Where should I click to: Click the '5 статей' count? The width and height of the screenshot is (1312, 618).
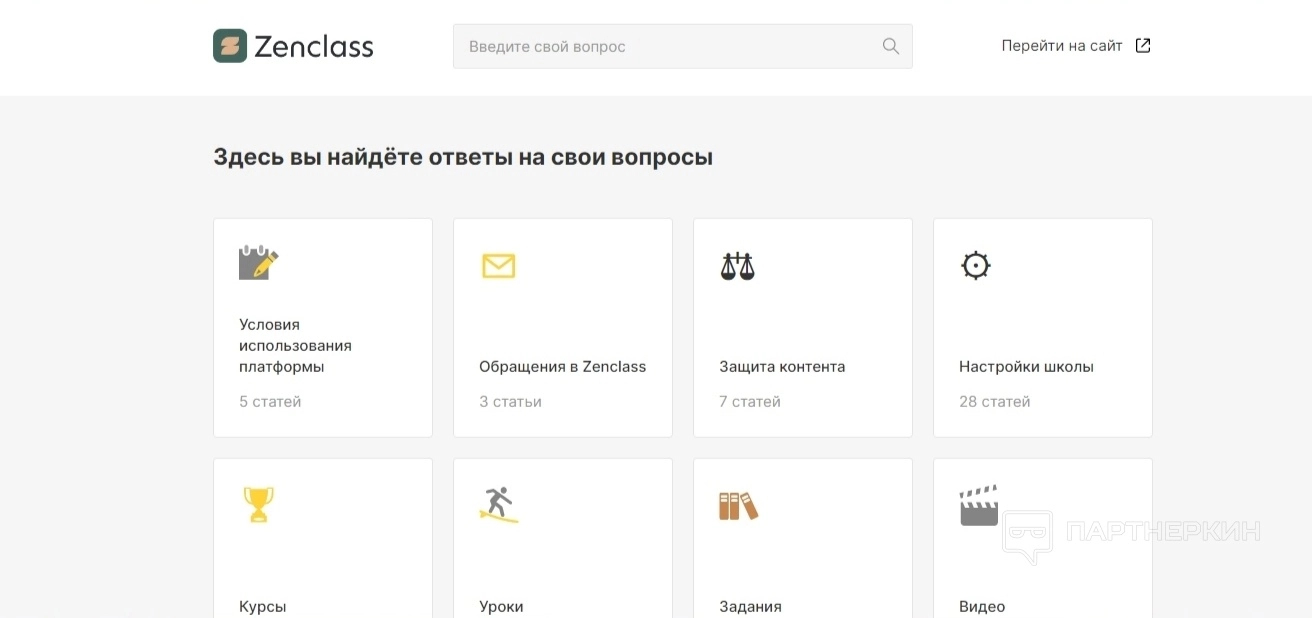click(270, 401)
